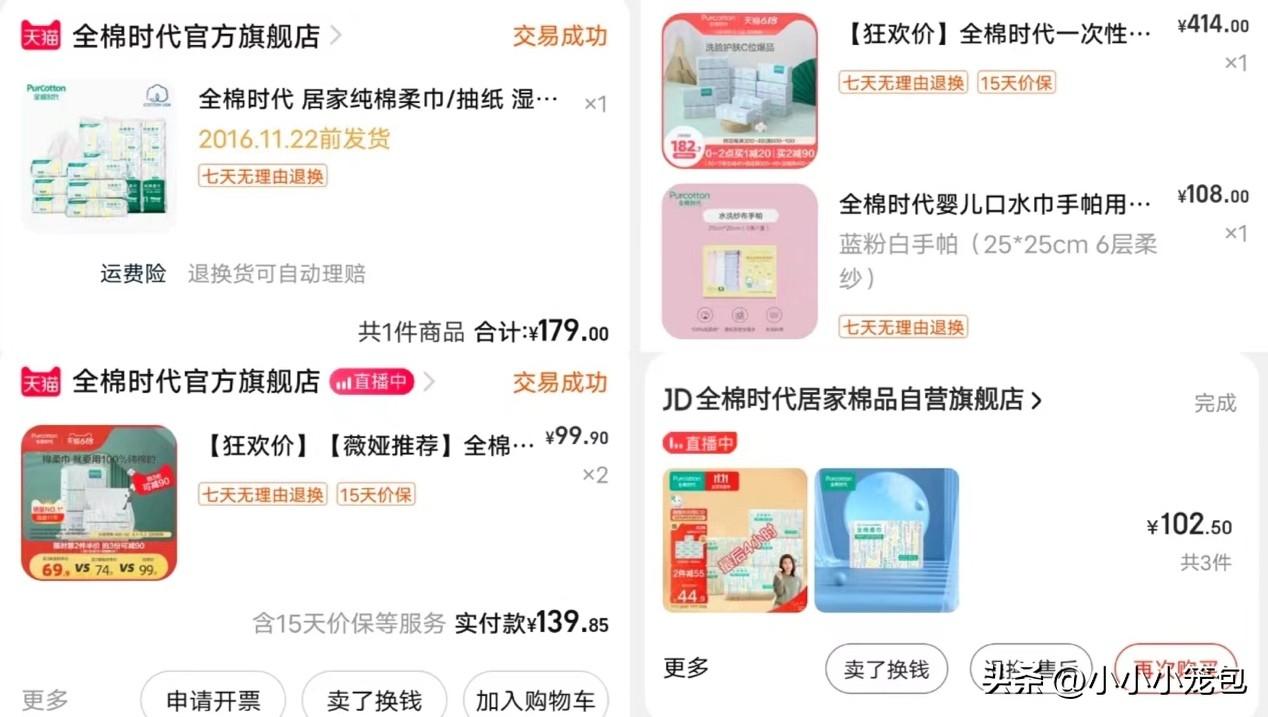Tap the 申请开票 button
The image size is (1268, 717).
[213, 699]
